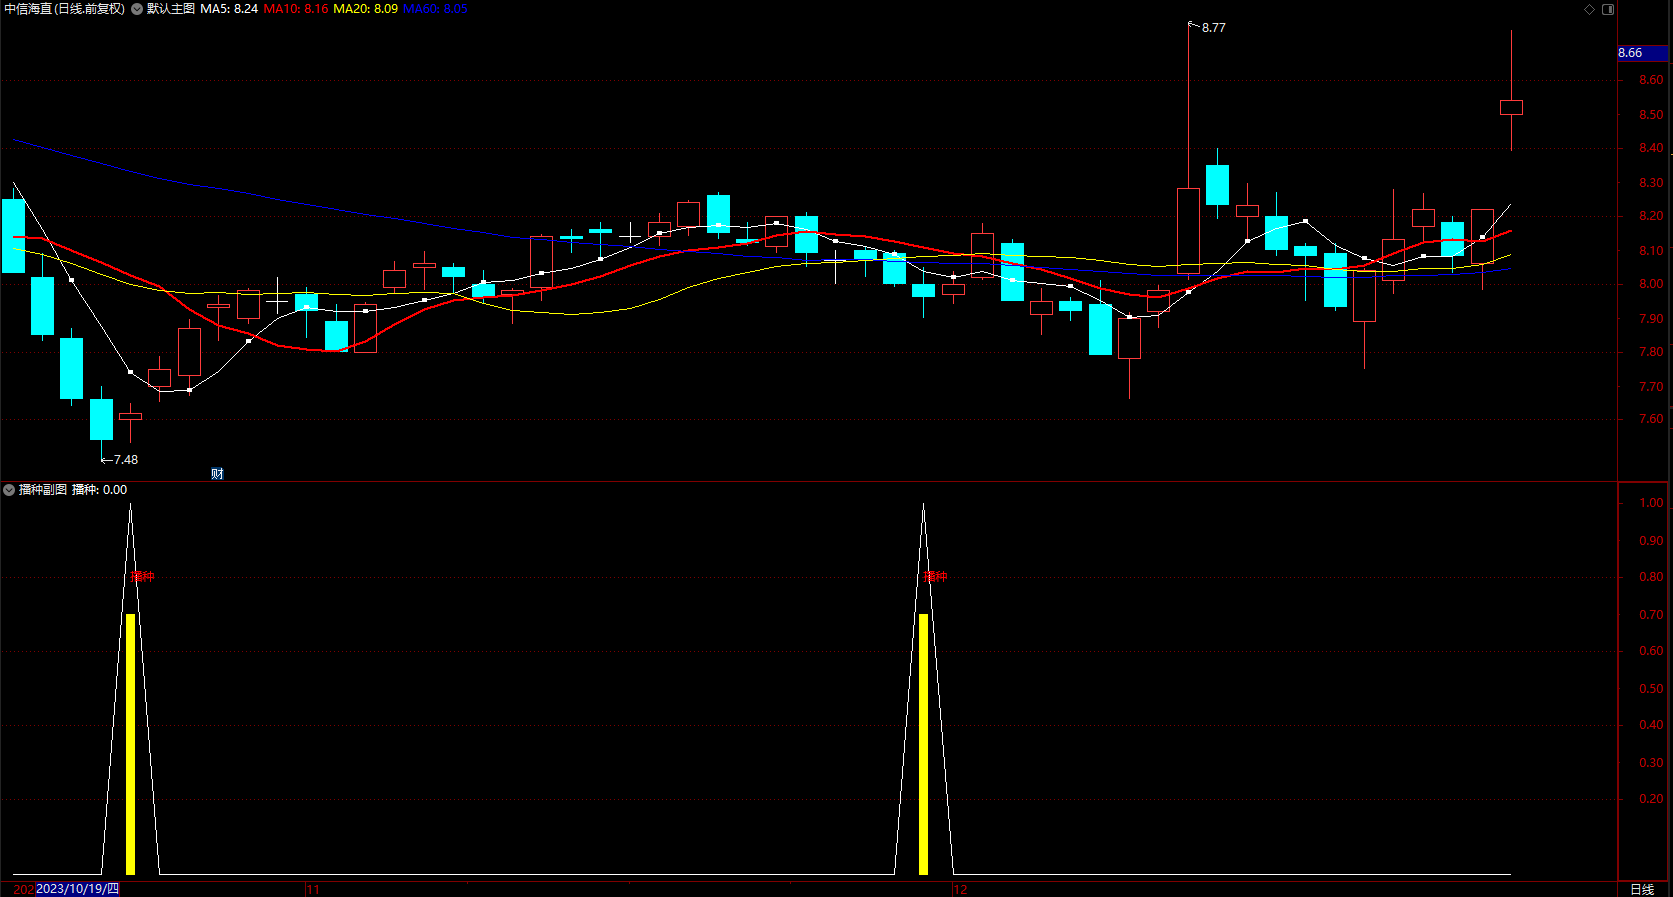Screen dimensions: 1673x897
Task: Switch period via 日线 button
Action: [x=1642, y=889]
